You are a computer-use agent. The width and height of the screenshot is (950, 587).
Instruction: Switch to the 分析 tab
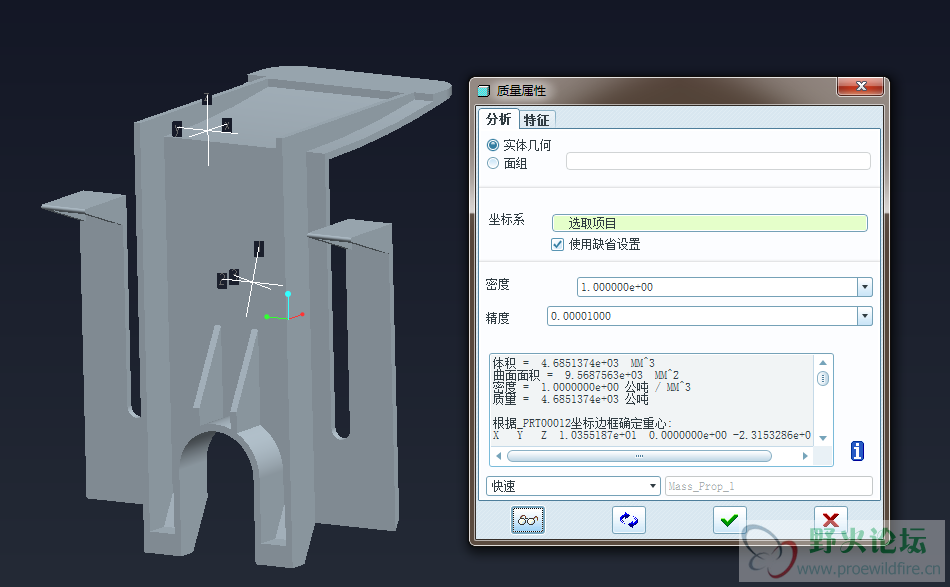coord(499,119)
